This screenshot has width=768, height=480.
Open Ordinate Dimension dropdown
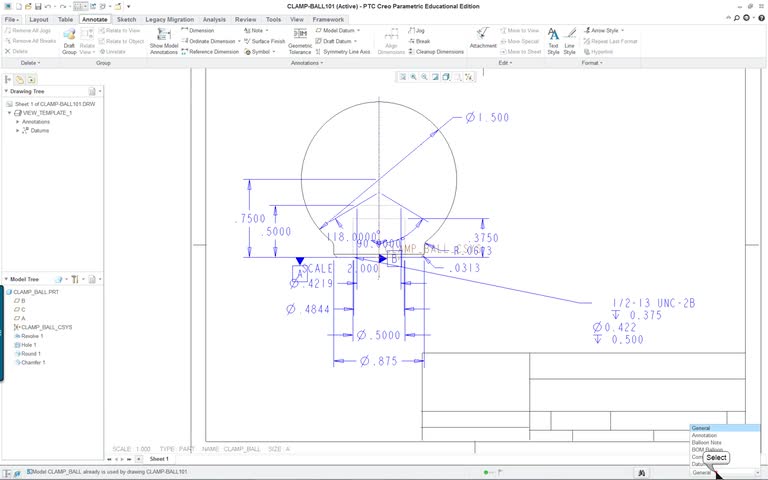(x=239, y=41)
